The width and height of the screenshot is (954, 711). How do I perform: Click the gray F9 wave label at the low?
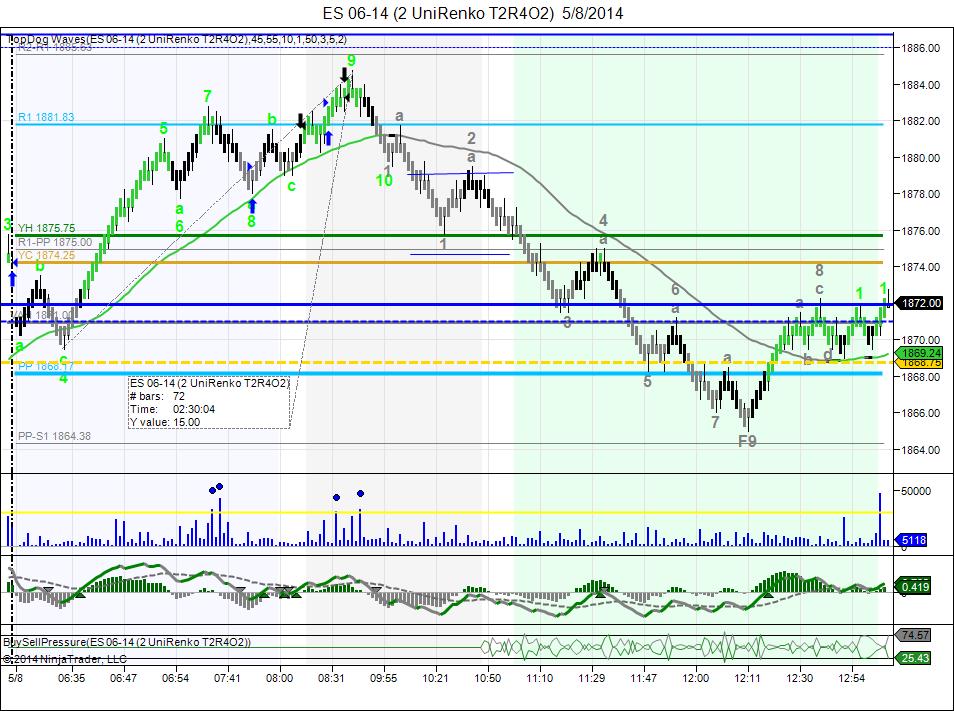[x=747, y=442]
